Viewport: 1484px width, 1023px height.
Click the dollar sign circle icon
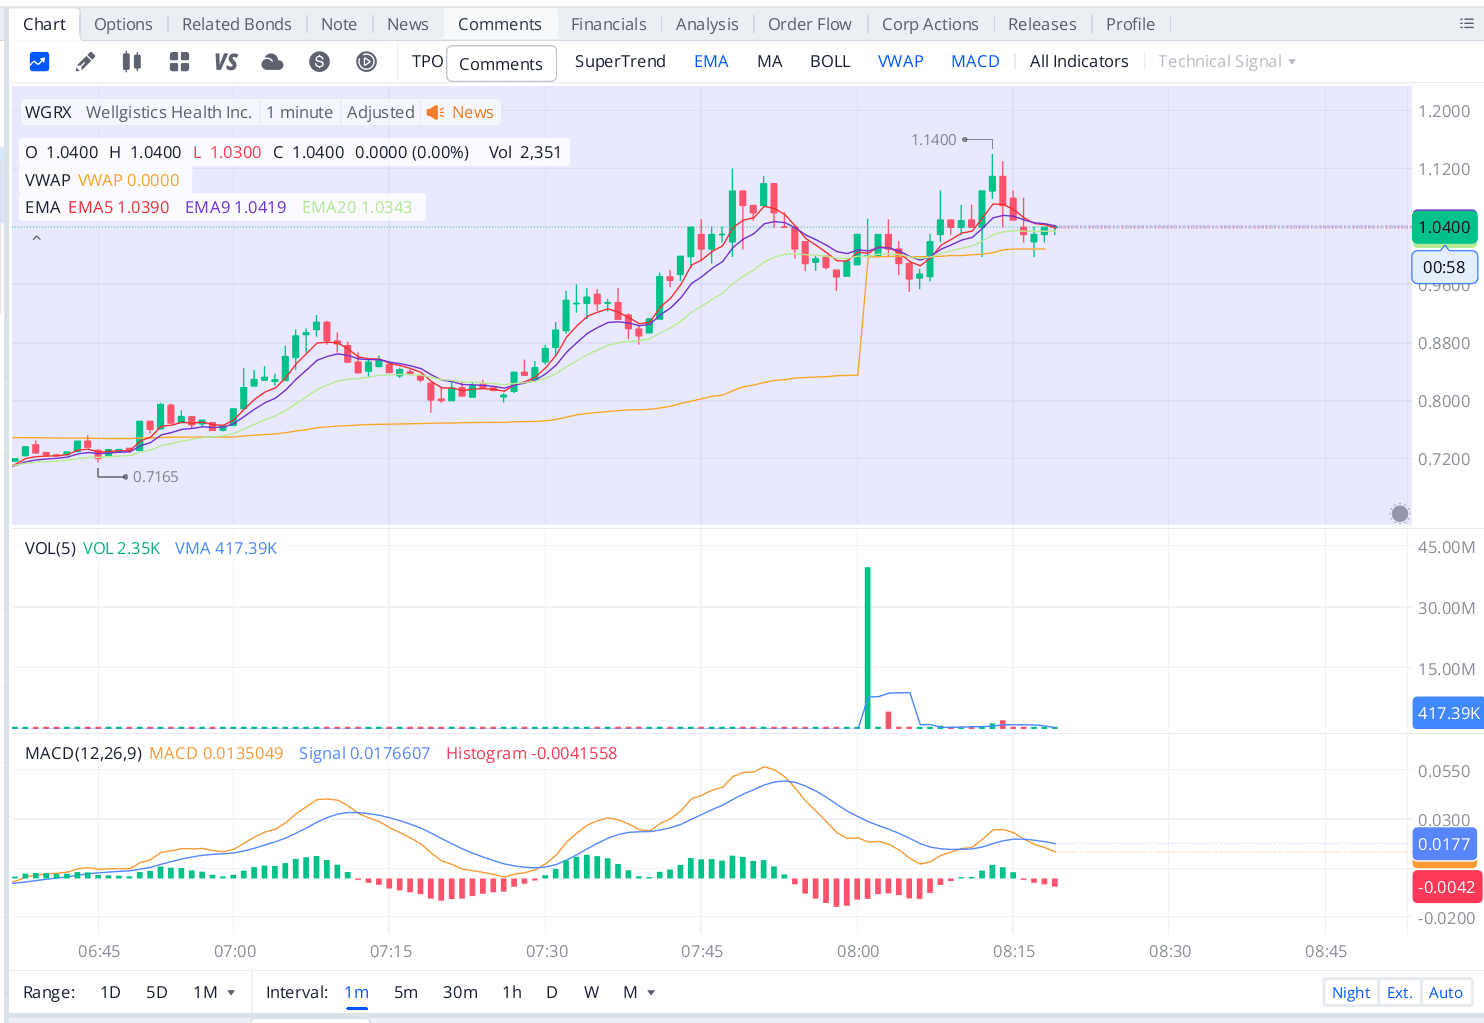click(x=319, y=62)
